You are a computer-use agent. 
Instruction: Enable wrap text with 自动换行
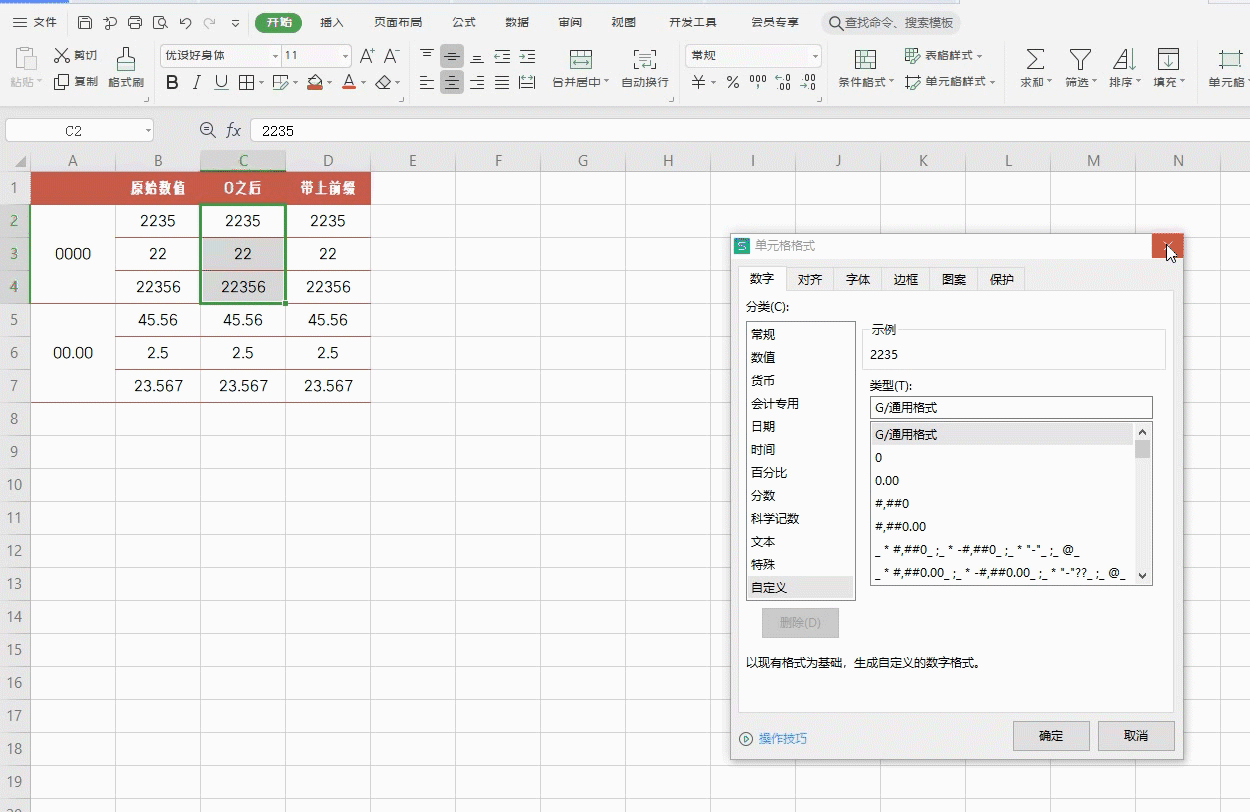(x=647, y=70)
